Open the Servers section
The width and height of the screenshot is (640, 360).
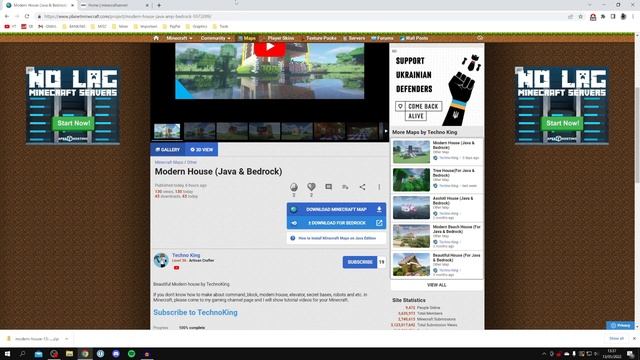(354, 38)
